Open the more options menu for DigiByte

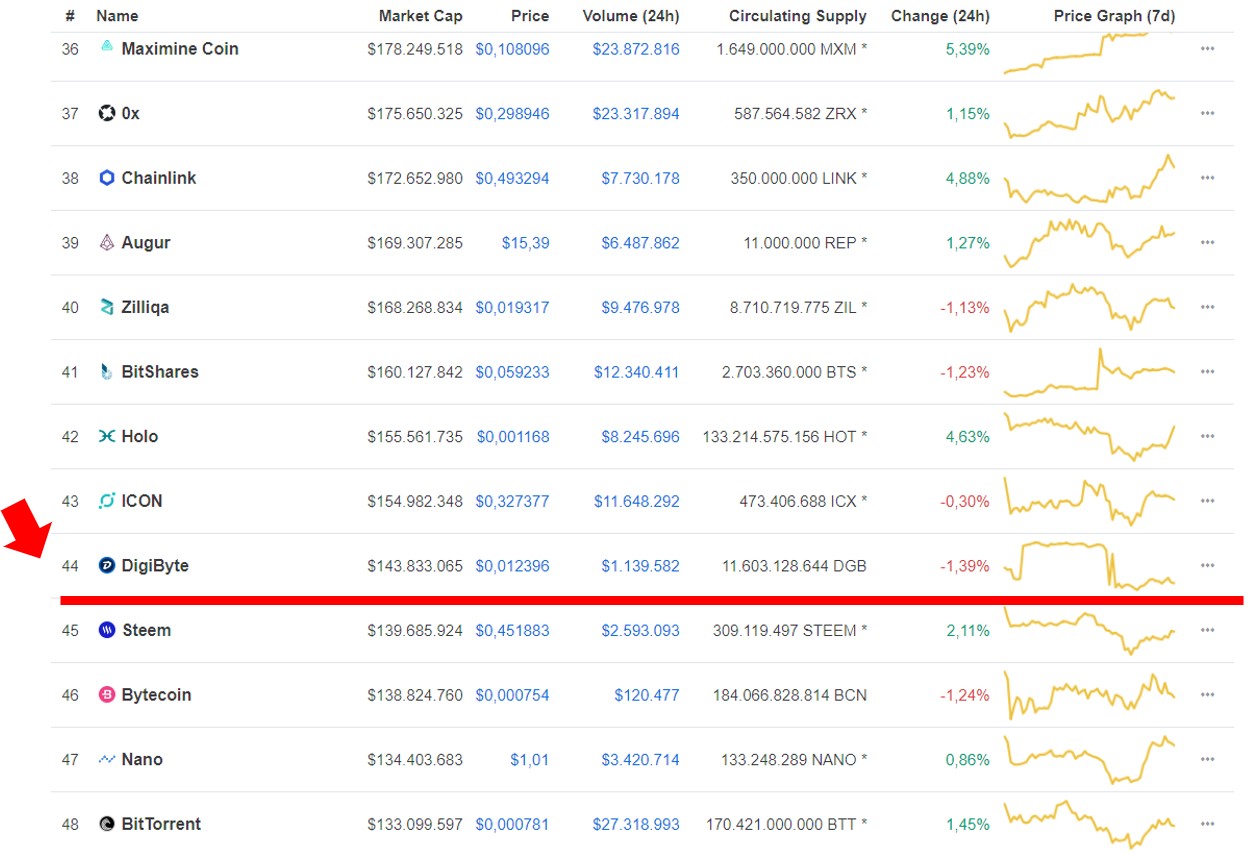coord(1207,566)
